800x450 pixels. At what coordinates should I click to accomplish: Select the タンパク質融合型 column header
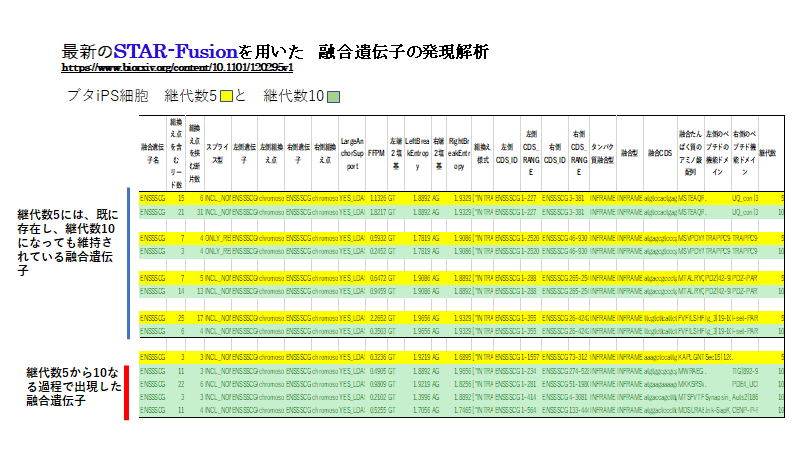click(602, 153)
